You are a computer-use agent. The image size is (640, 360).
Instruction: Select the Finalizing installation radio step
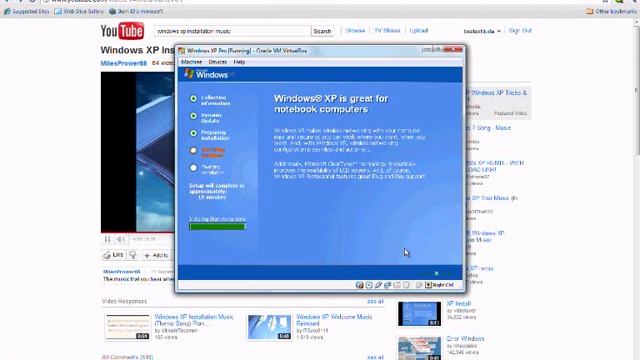pos(193,168)
